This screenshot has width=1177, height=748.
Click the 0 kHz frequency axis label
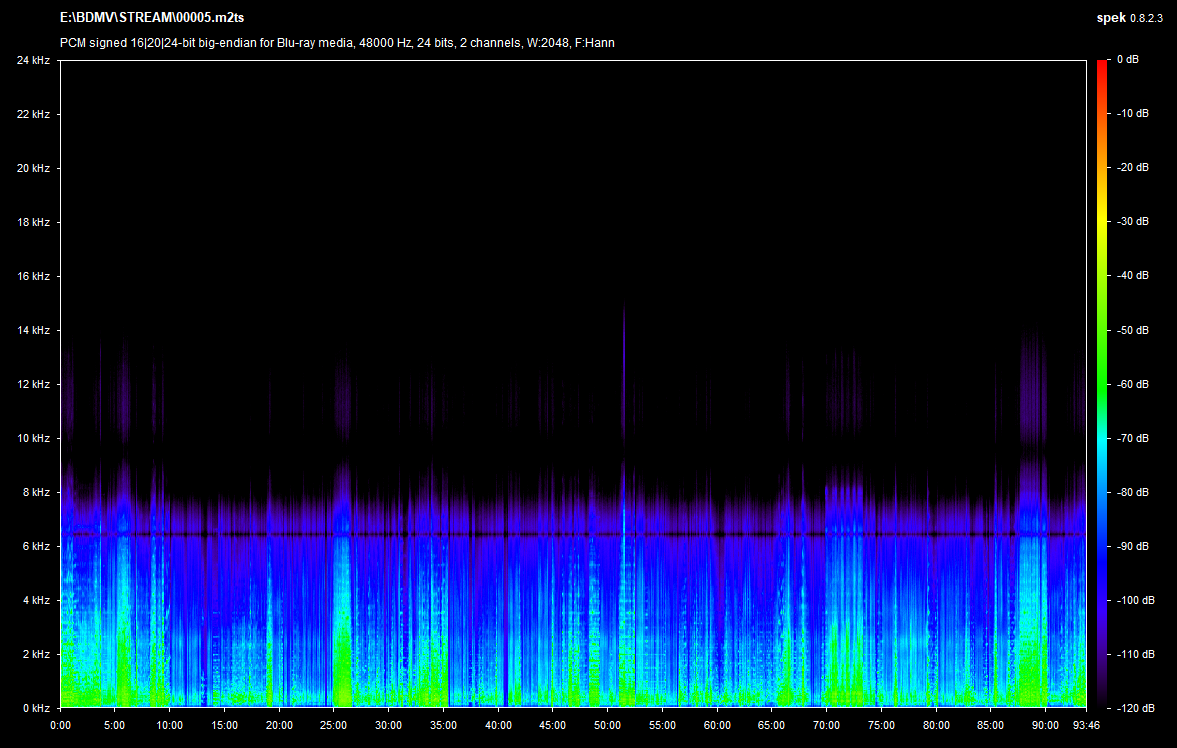point(36,708)
